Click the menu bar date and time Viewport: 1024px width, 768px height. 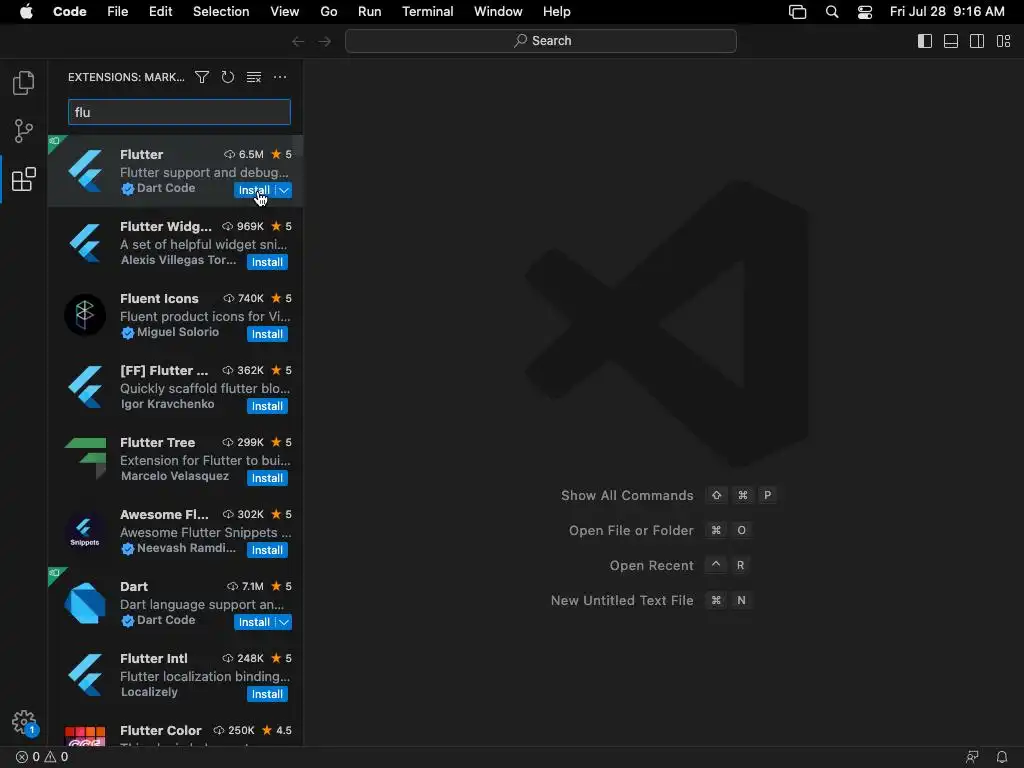[x=947, y=12]
